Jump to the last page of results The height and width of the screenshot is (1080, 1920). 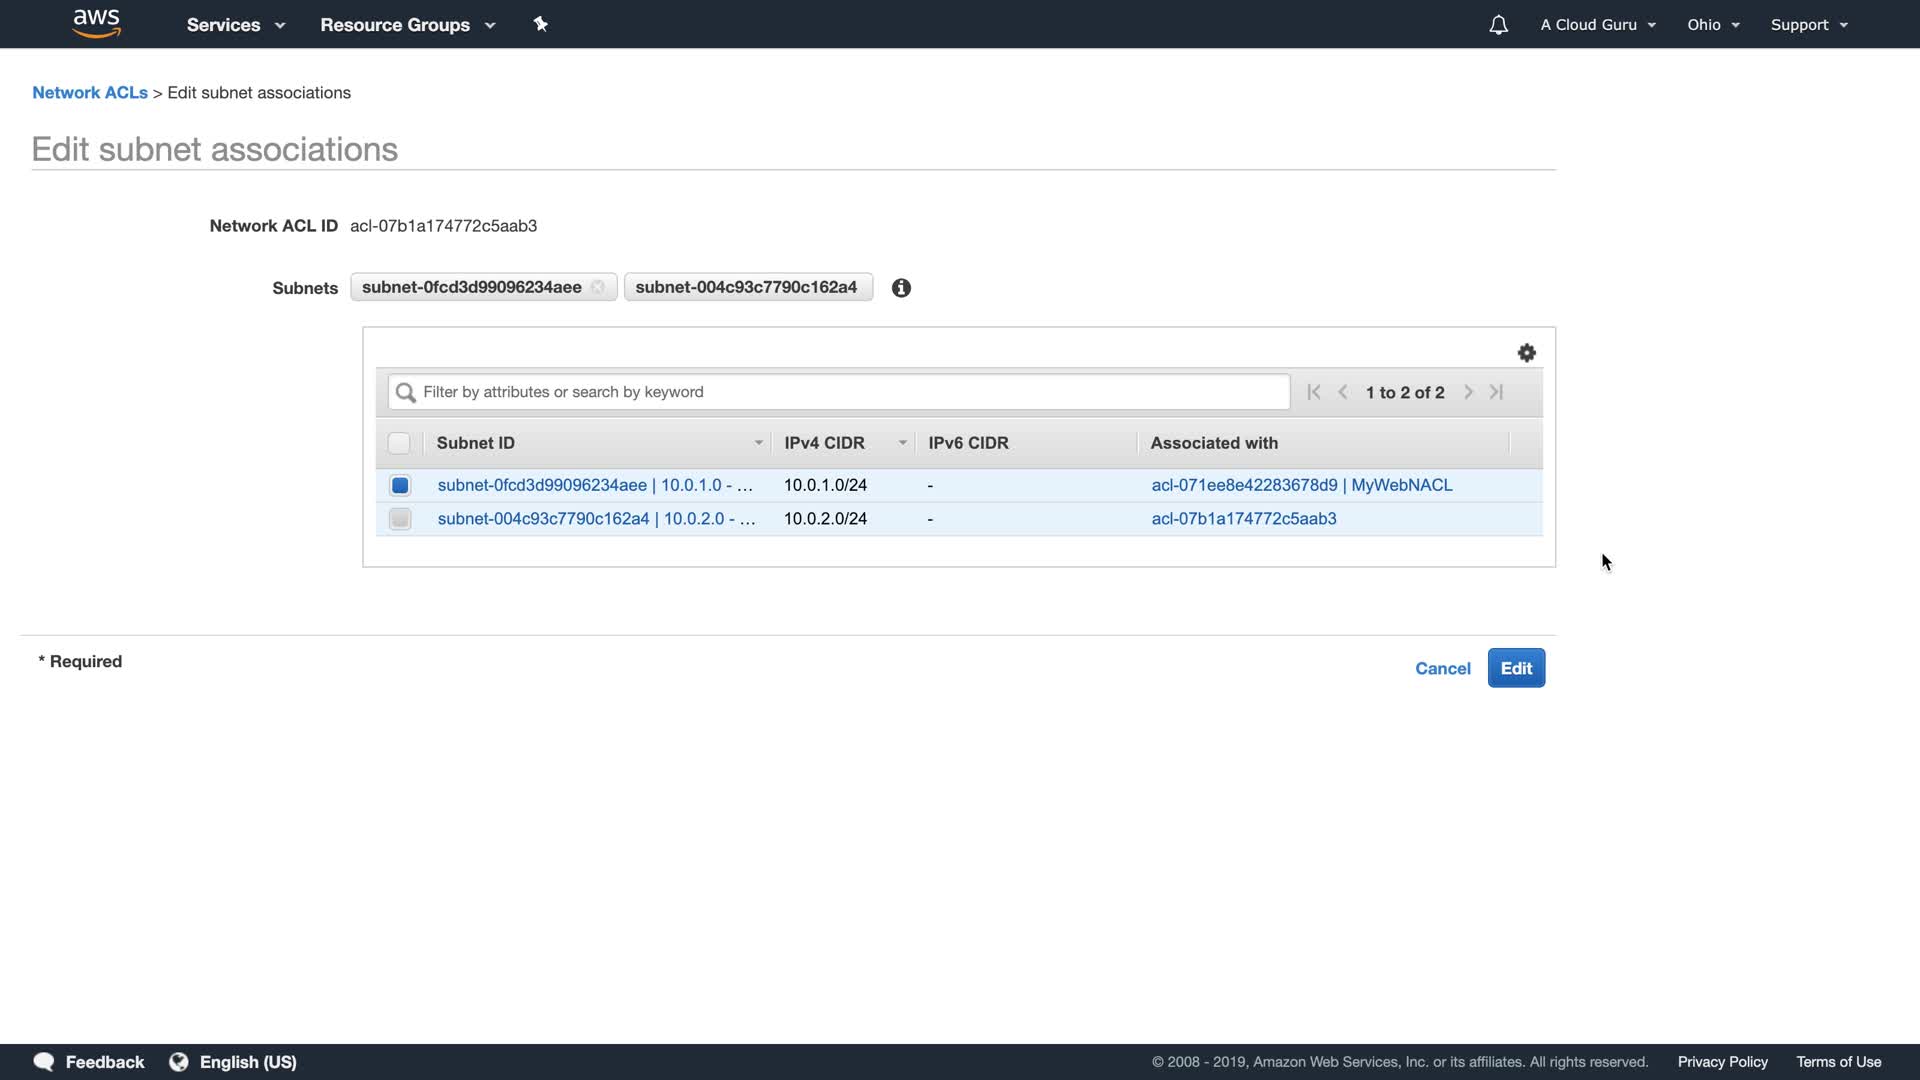click(1497, 392)
